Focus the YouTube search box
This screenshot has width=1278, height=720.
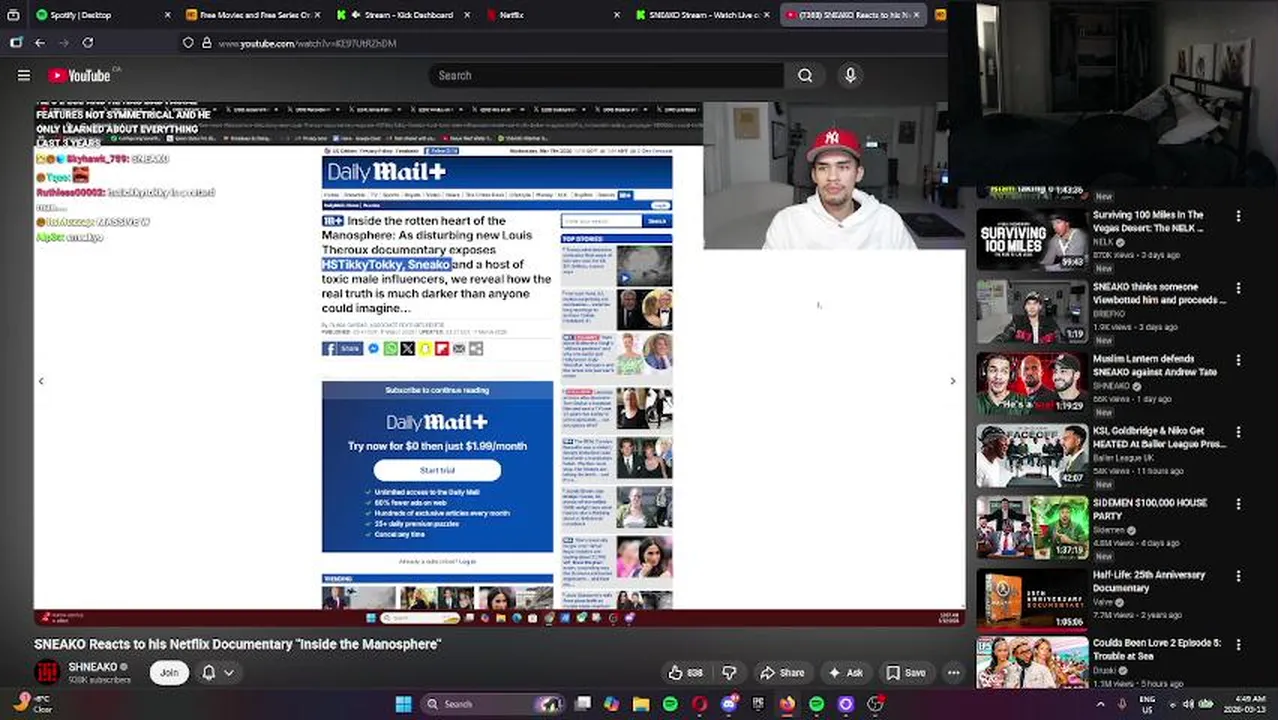click(607, 75)
